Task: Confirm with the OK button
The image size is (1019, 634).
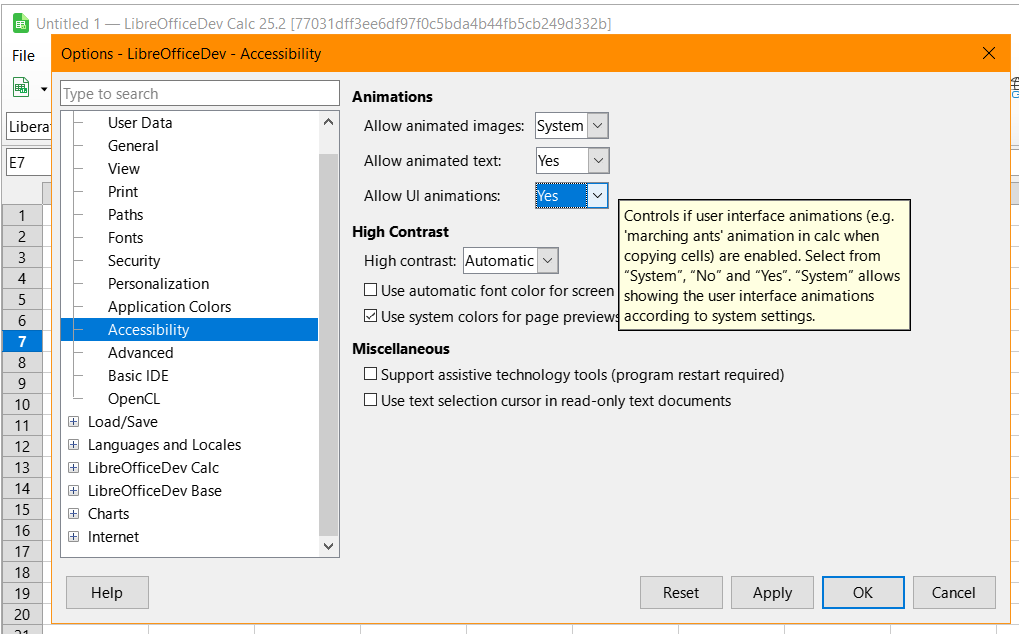Action: (863, 592)
